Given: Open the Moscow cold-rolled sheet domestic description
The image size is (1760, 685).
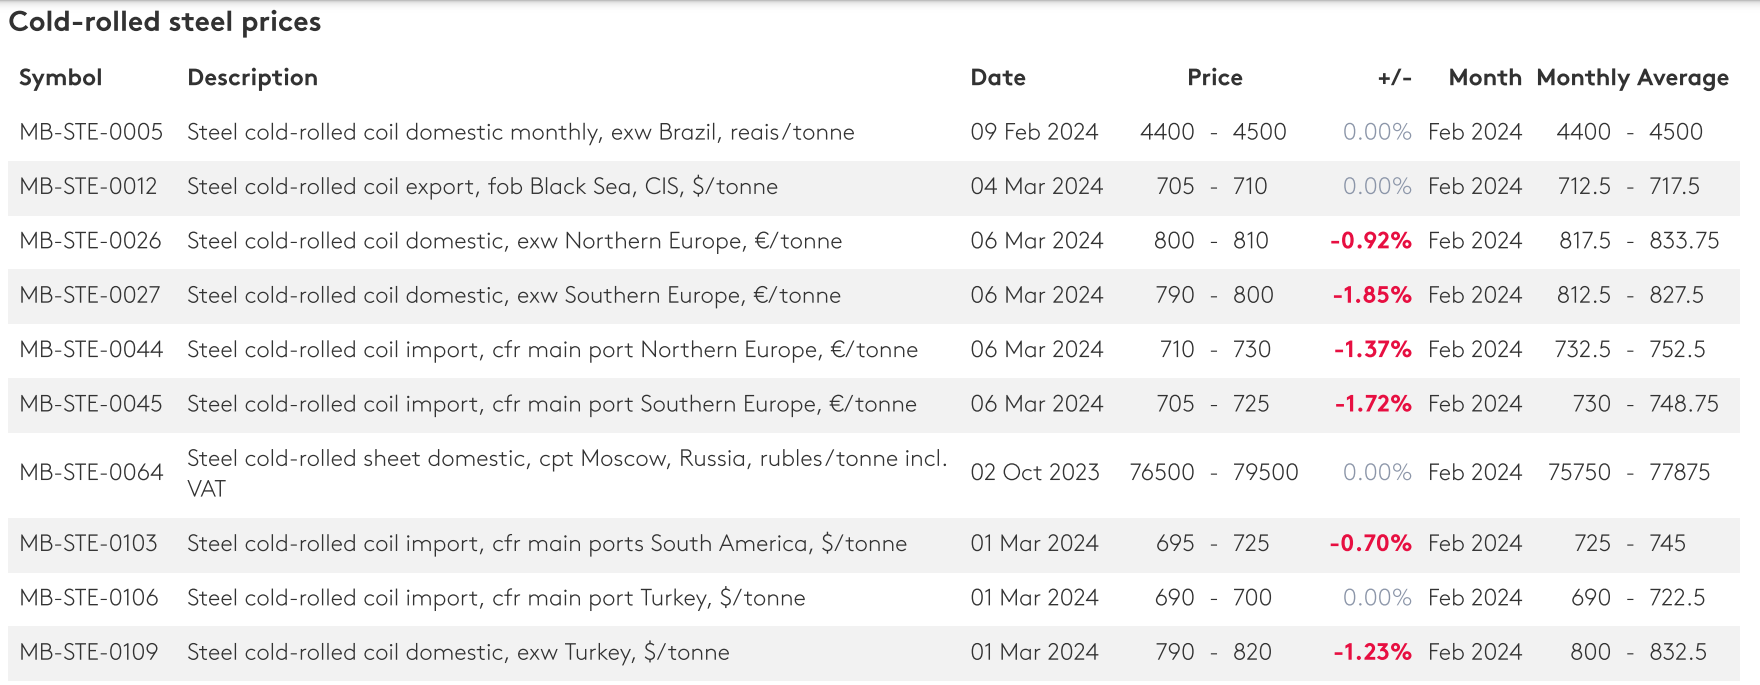Looking at the screenshot, I should (x=566, y=459).
